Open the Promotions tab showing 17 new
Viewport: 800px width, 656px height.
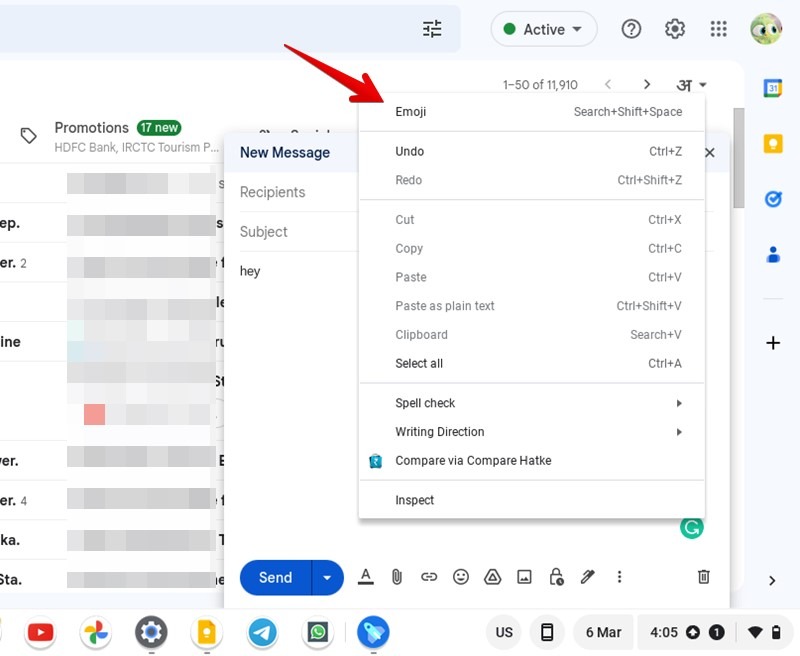coord(92,128)
